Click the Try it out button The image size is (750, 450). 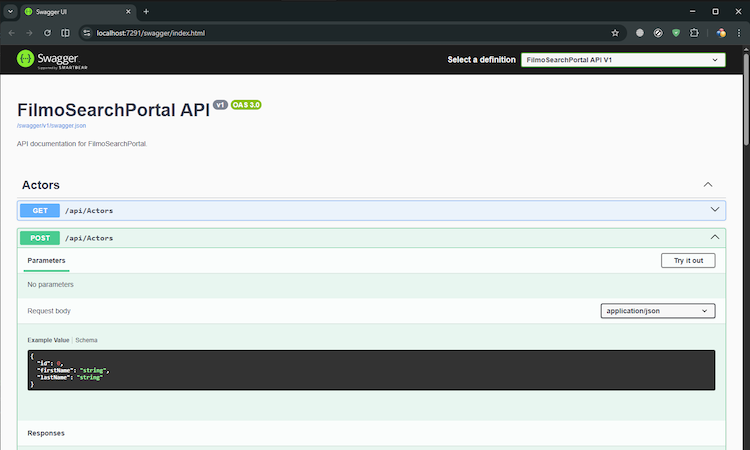688,261
